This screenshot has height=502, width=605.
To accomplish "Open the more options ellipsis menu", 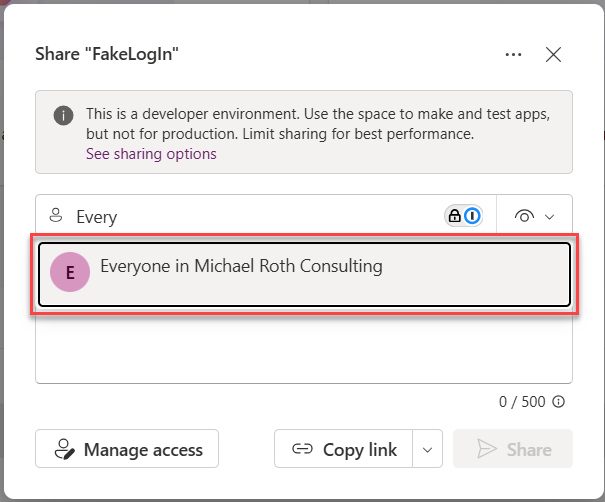I will tap(514, 55).
